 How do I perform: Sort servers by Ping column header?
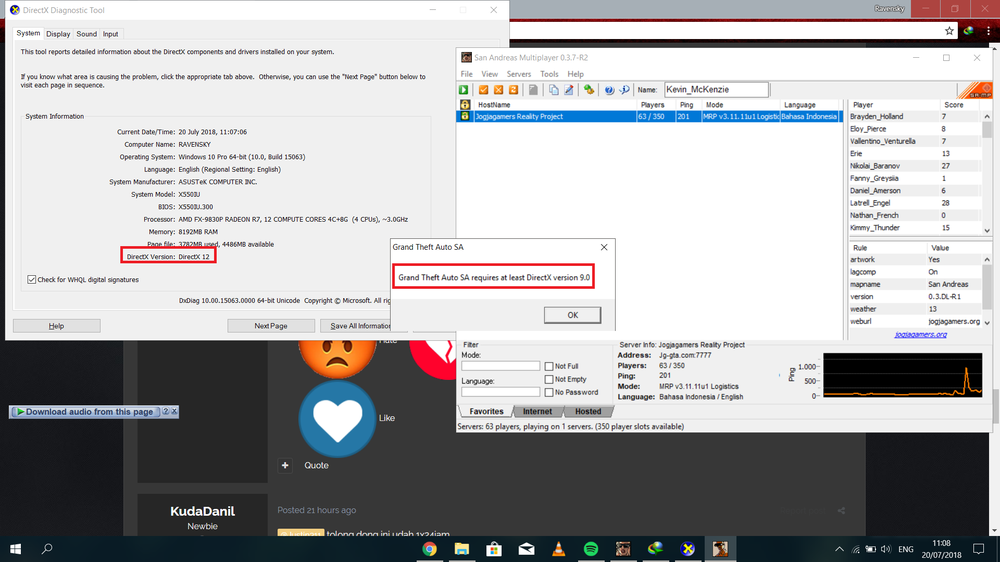(x=688, y=105)
